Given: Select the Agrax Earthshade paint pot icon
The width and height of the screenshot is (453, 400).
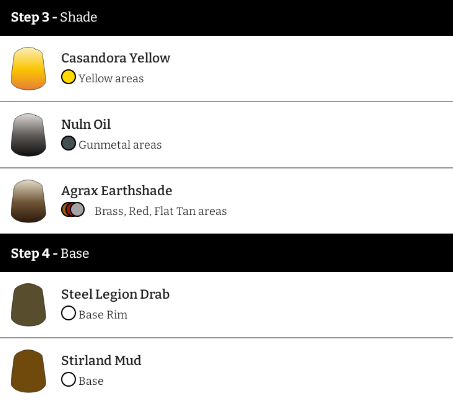Looking at the screenshot, I should pos(28,201).
